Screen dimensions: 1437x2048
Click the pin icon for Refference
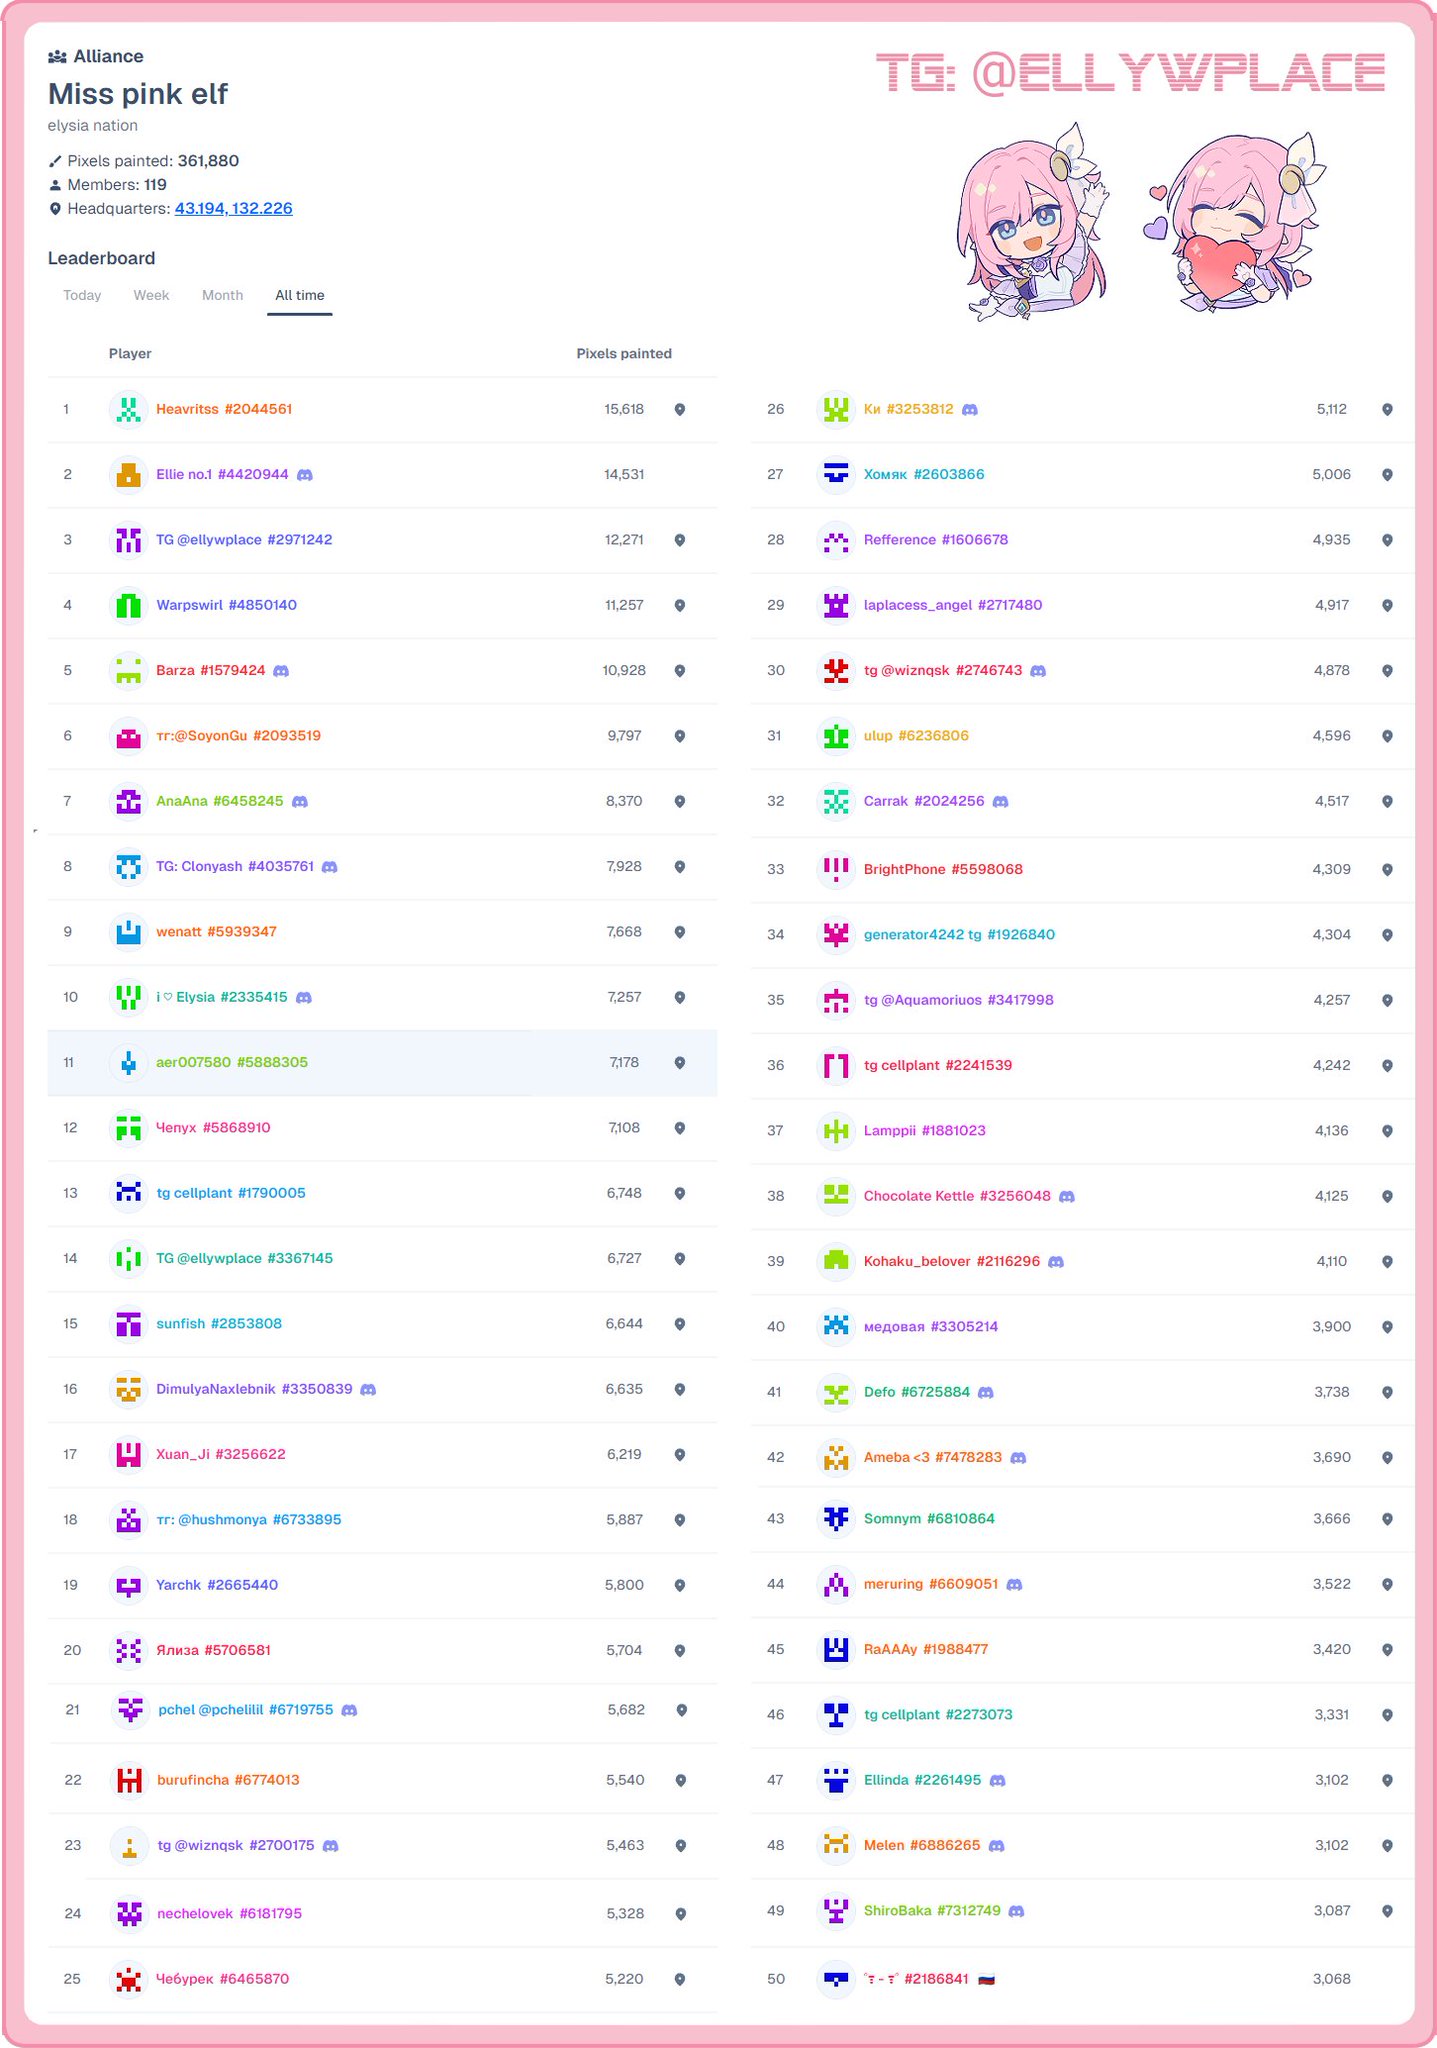click(x=1388, y=540)
